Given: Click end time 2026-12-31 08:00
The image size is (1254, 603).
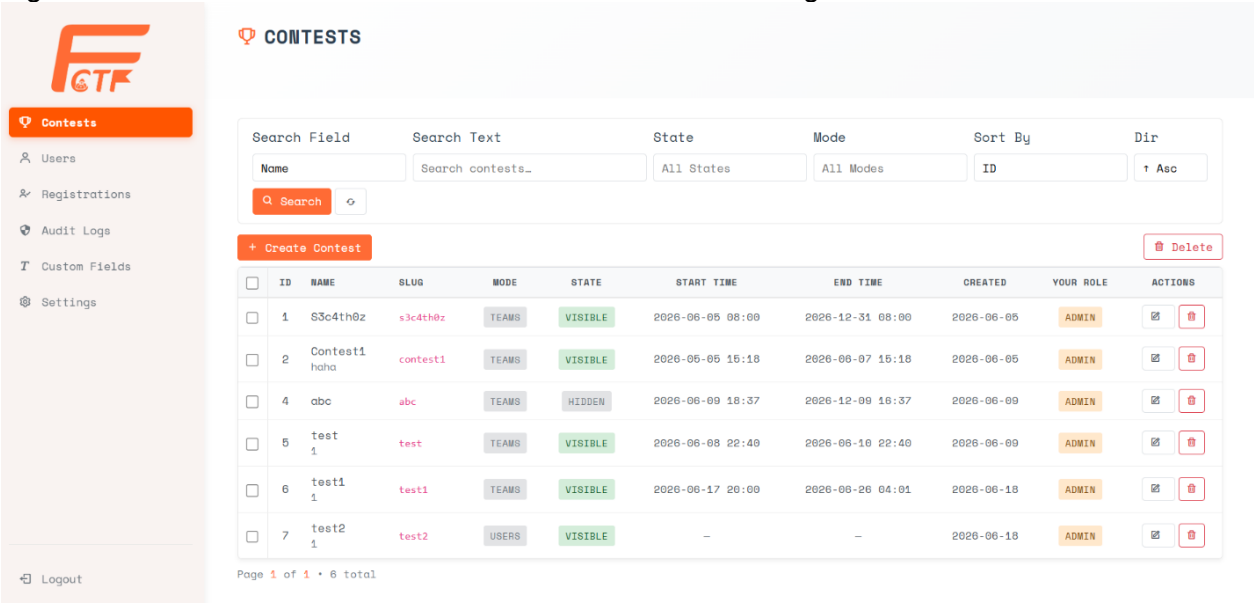Looking at the screenshot, I should [858, 317].
